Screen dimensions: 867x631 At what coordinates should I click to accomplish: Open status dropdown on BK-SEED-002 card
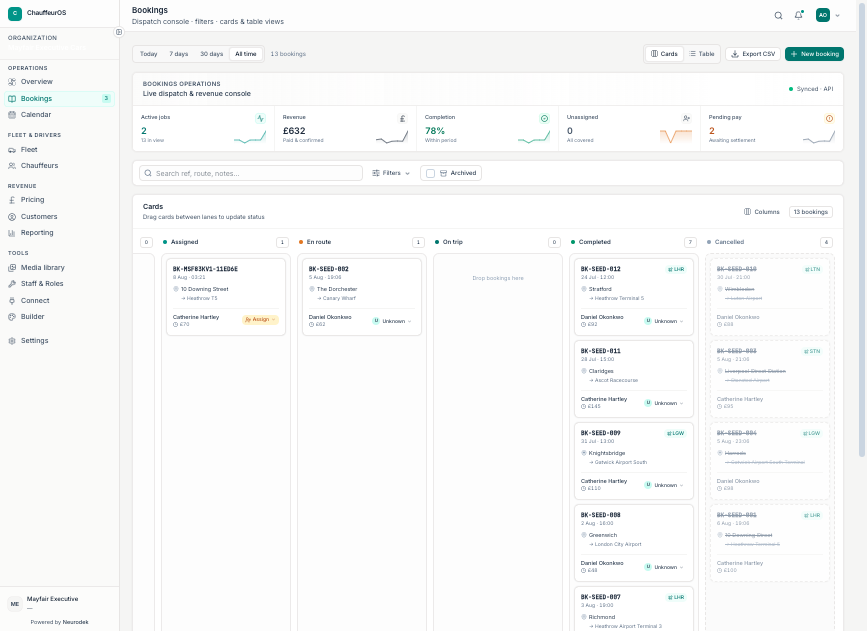[391, 321]
